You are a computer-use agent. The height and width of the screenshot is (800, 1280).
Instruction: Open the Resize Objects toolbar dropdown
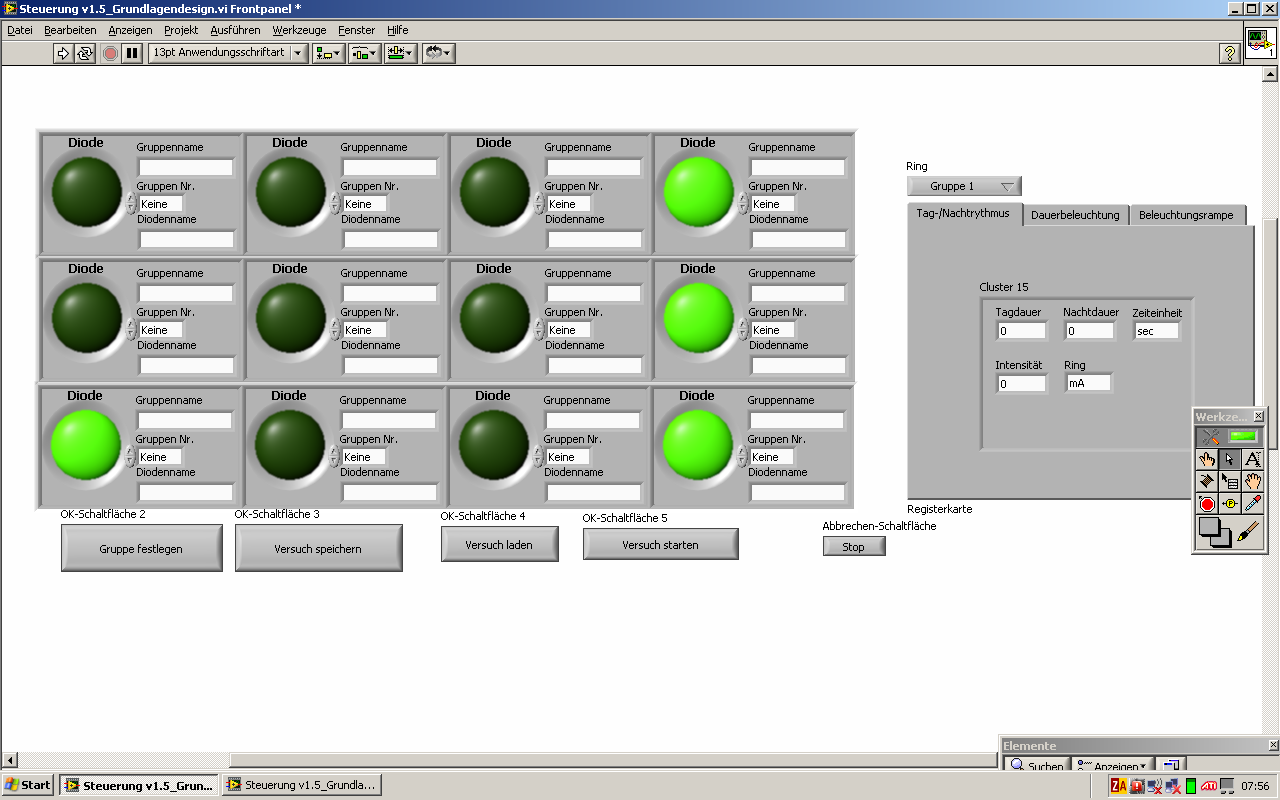pos(401,53)
